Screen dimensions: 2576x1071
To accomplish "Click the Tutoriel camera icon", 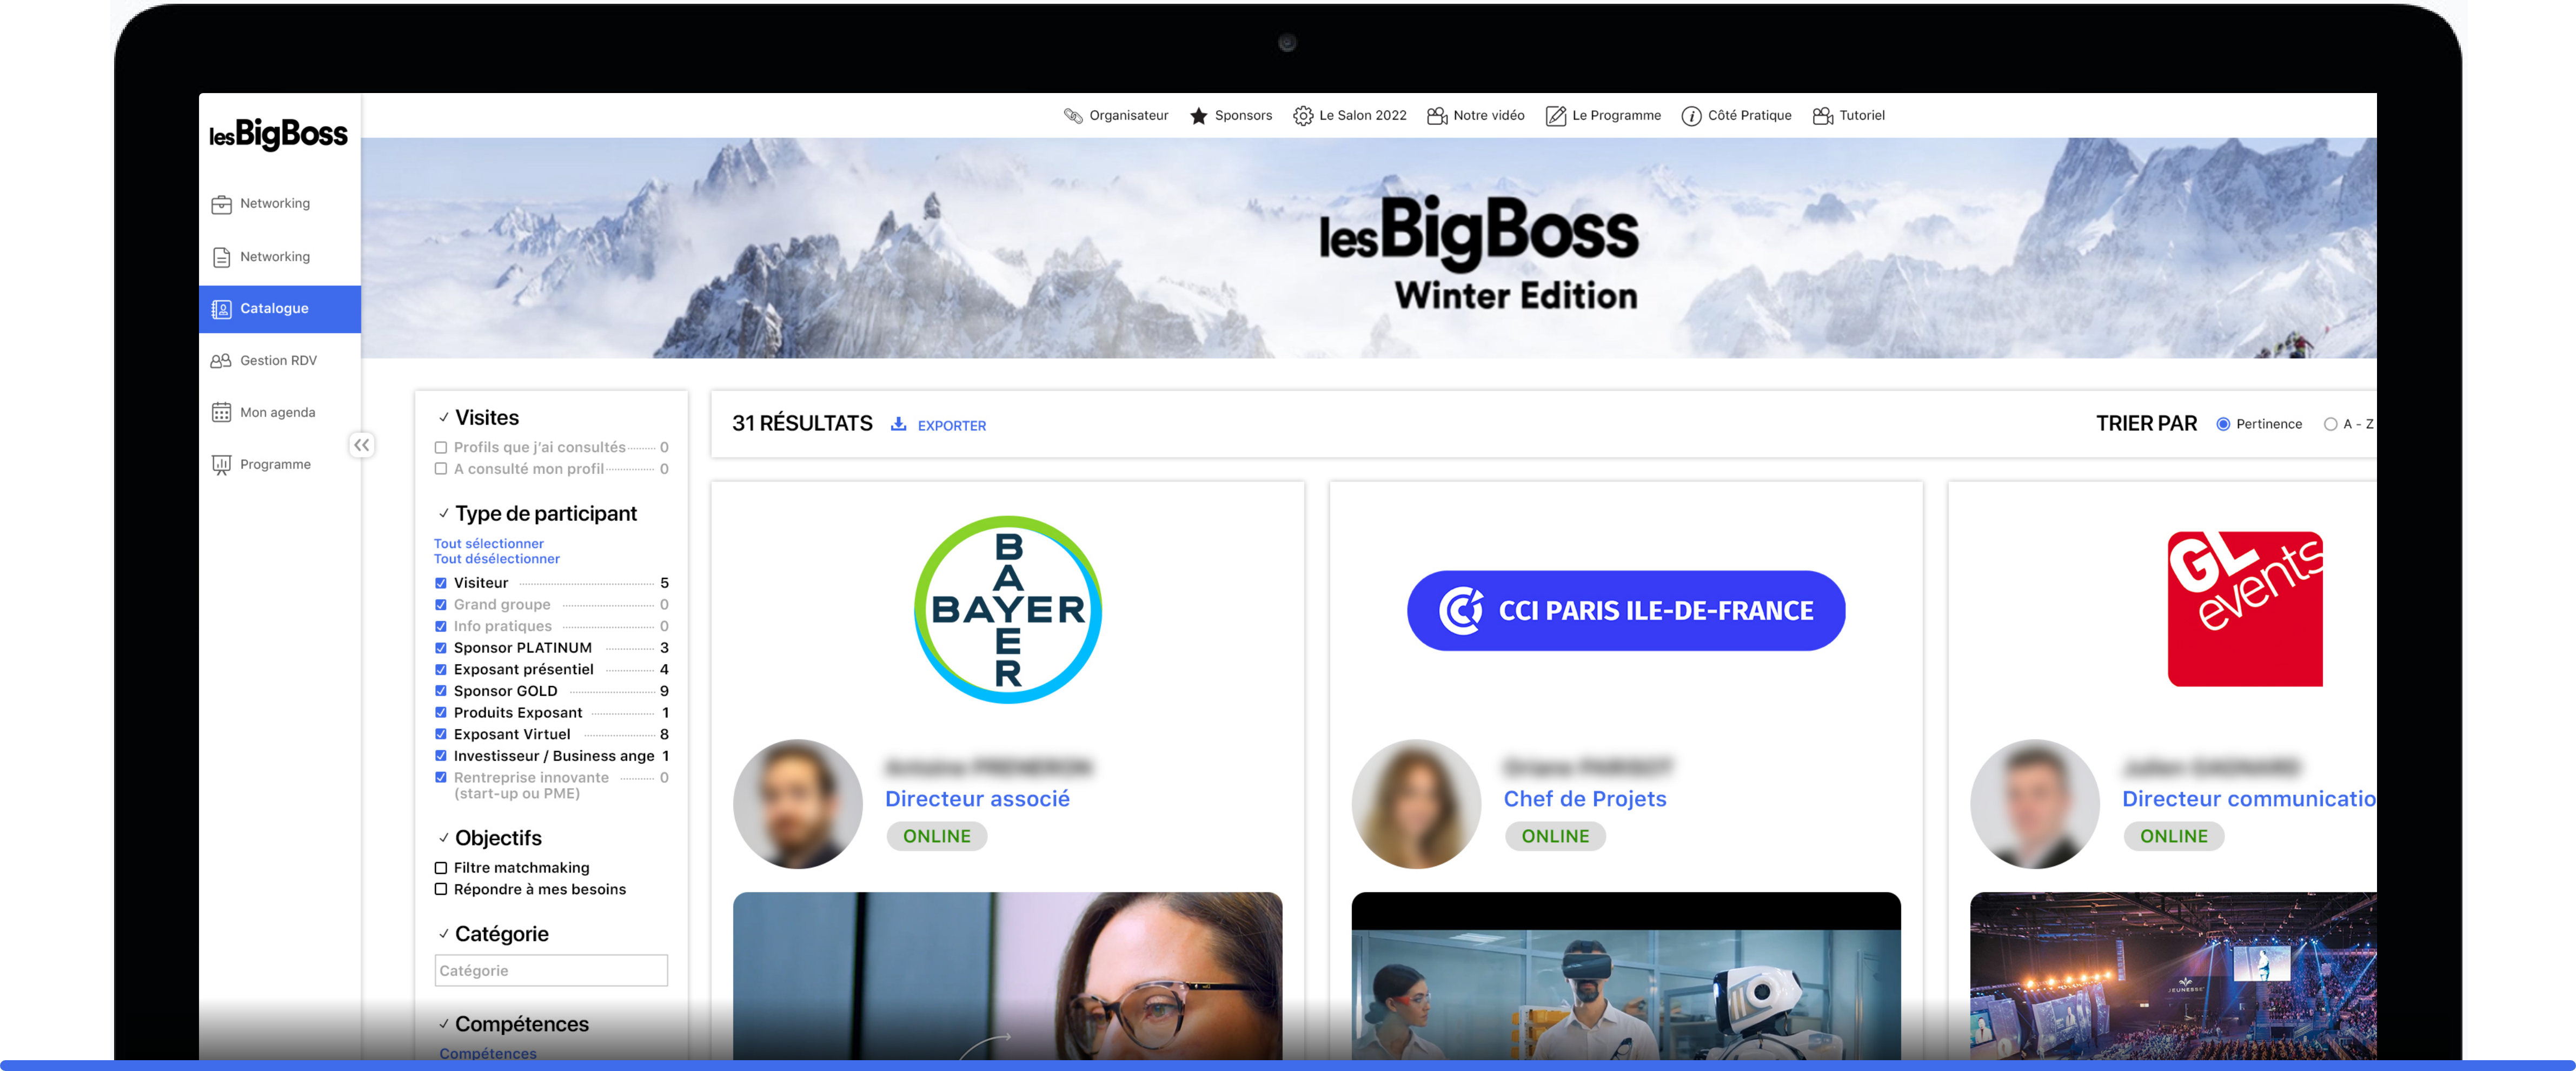I will pyautogui.click(x=1822, y=116).
